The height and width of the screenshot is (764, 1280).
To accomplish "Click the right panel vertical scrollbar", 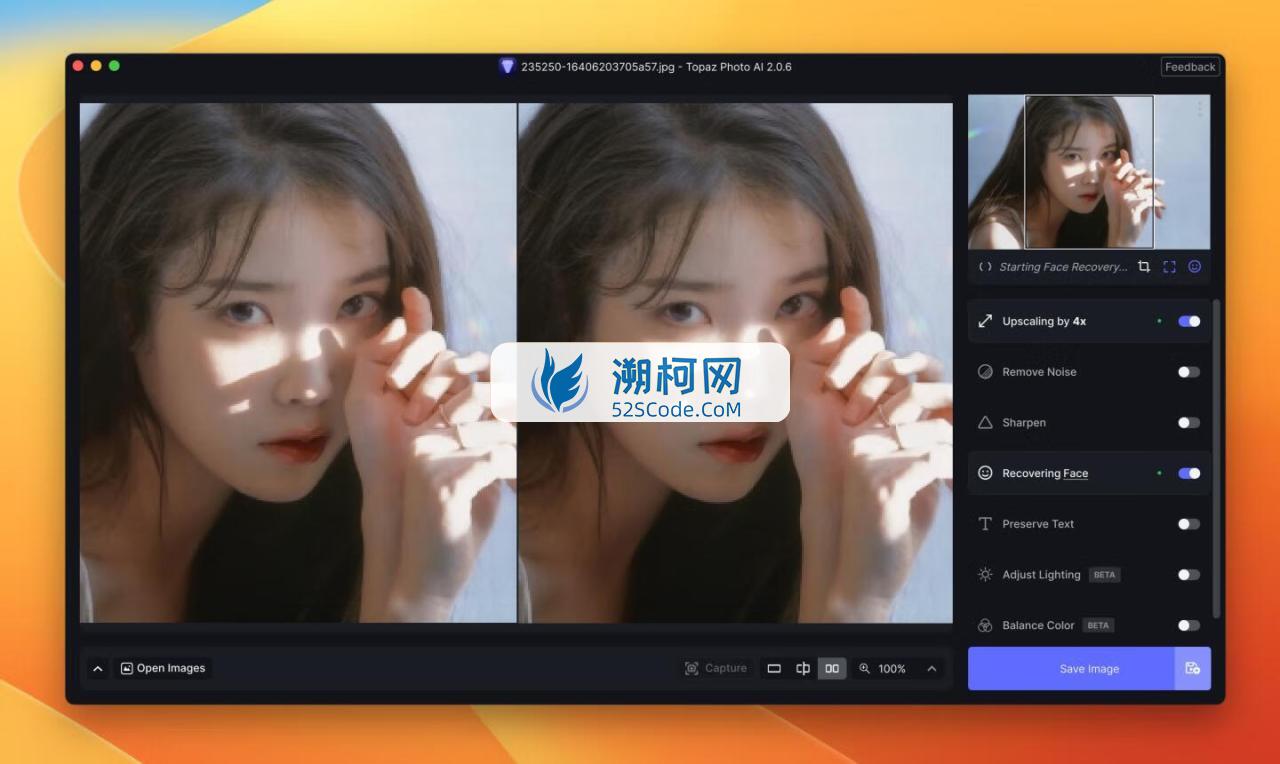I will (1216, 458).
